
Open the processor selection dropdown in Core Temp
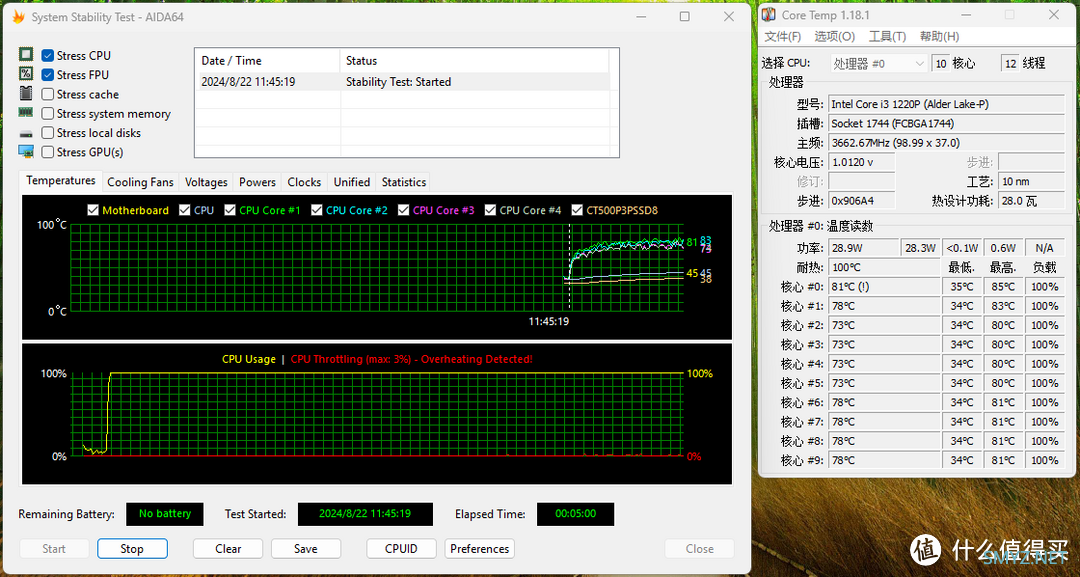tap(879, 63)
